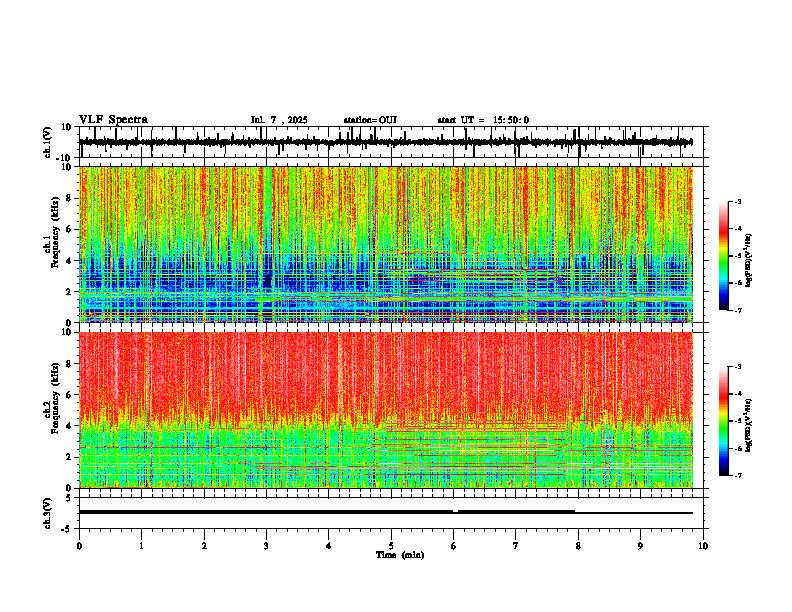
Task: Click time axis tick label 3
Action: click(266, 546)
